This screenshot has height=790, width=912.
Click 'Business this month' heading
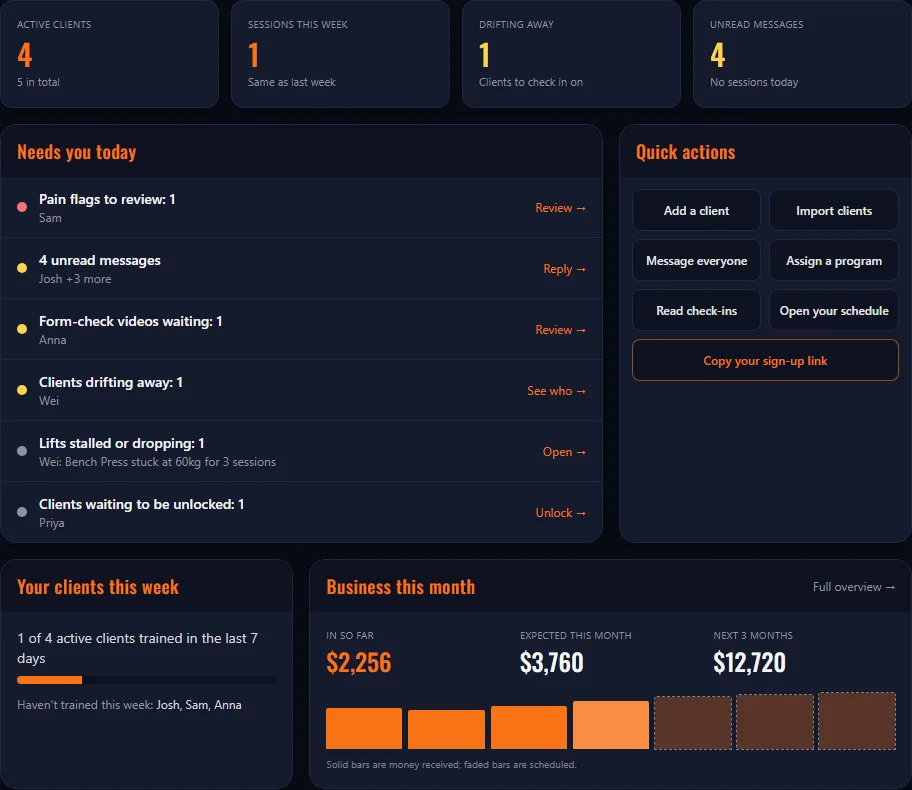click(x=401, y=587)
